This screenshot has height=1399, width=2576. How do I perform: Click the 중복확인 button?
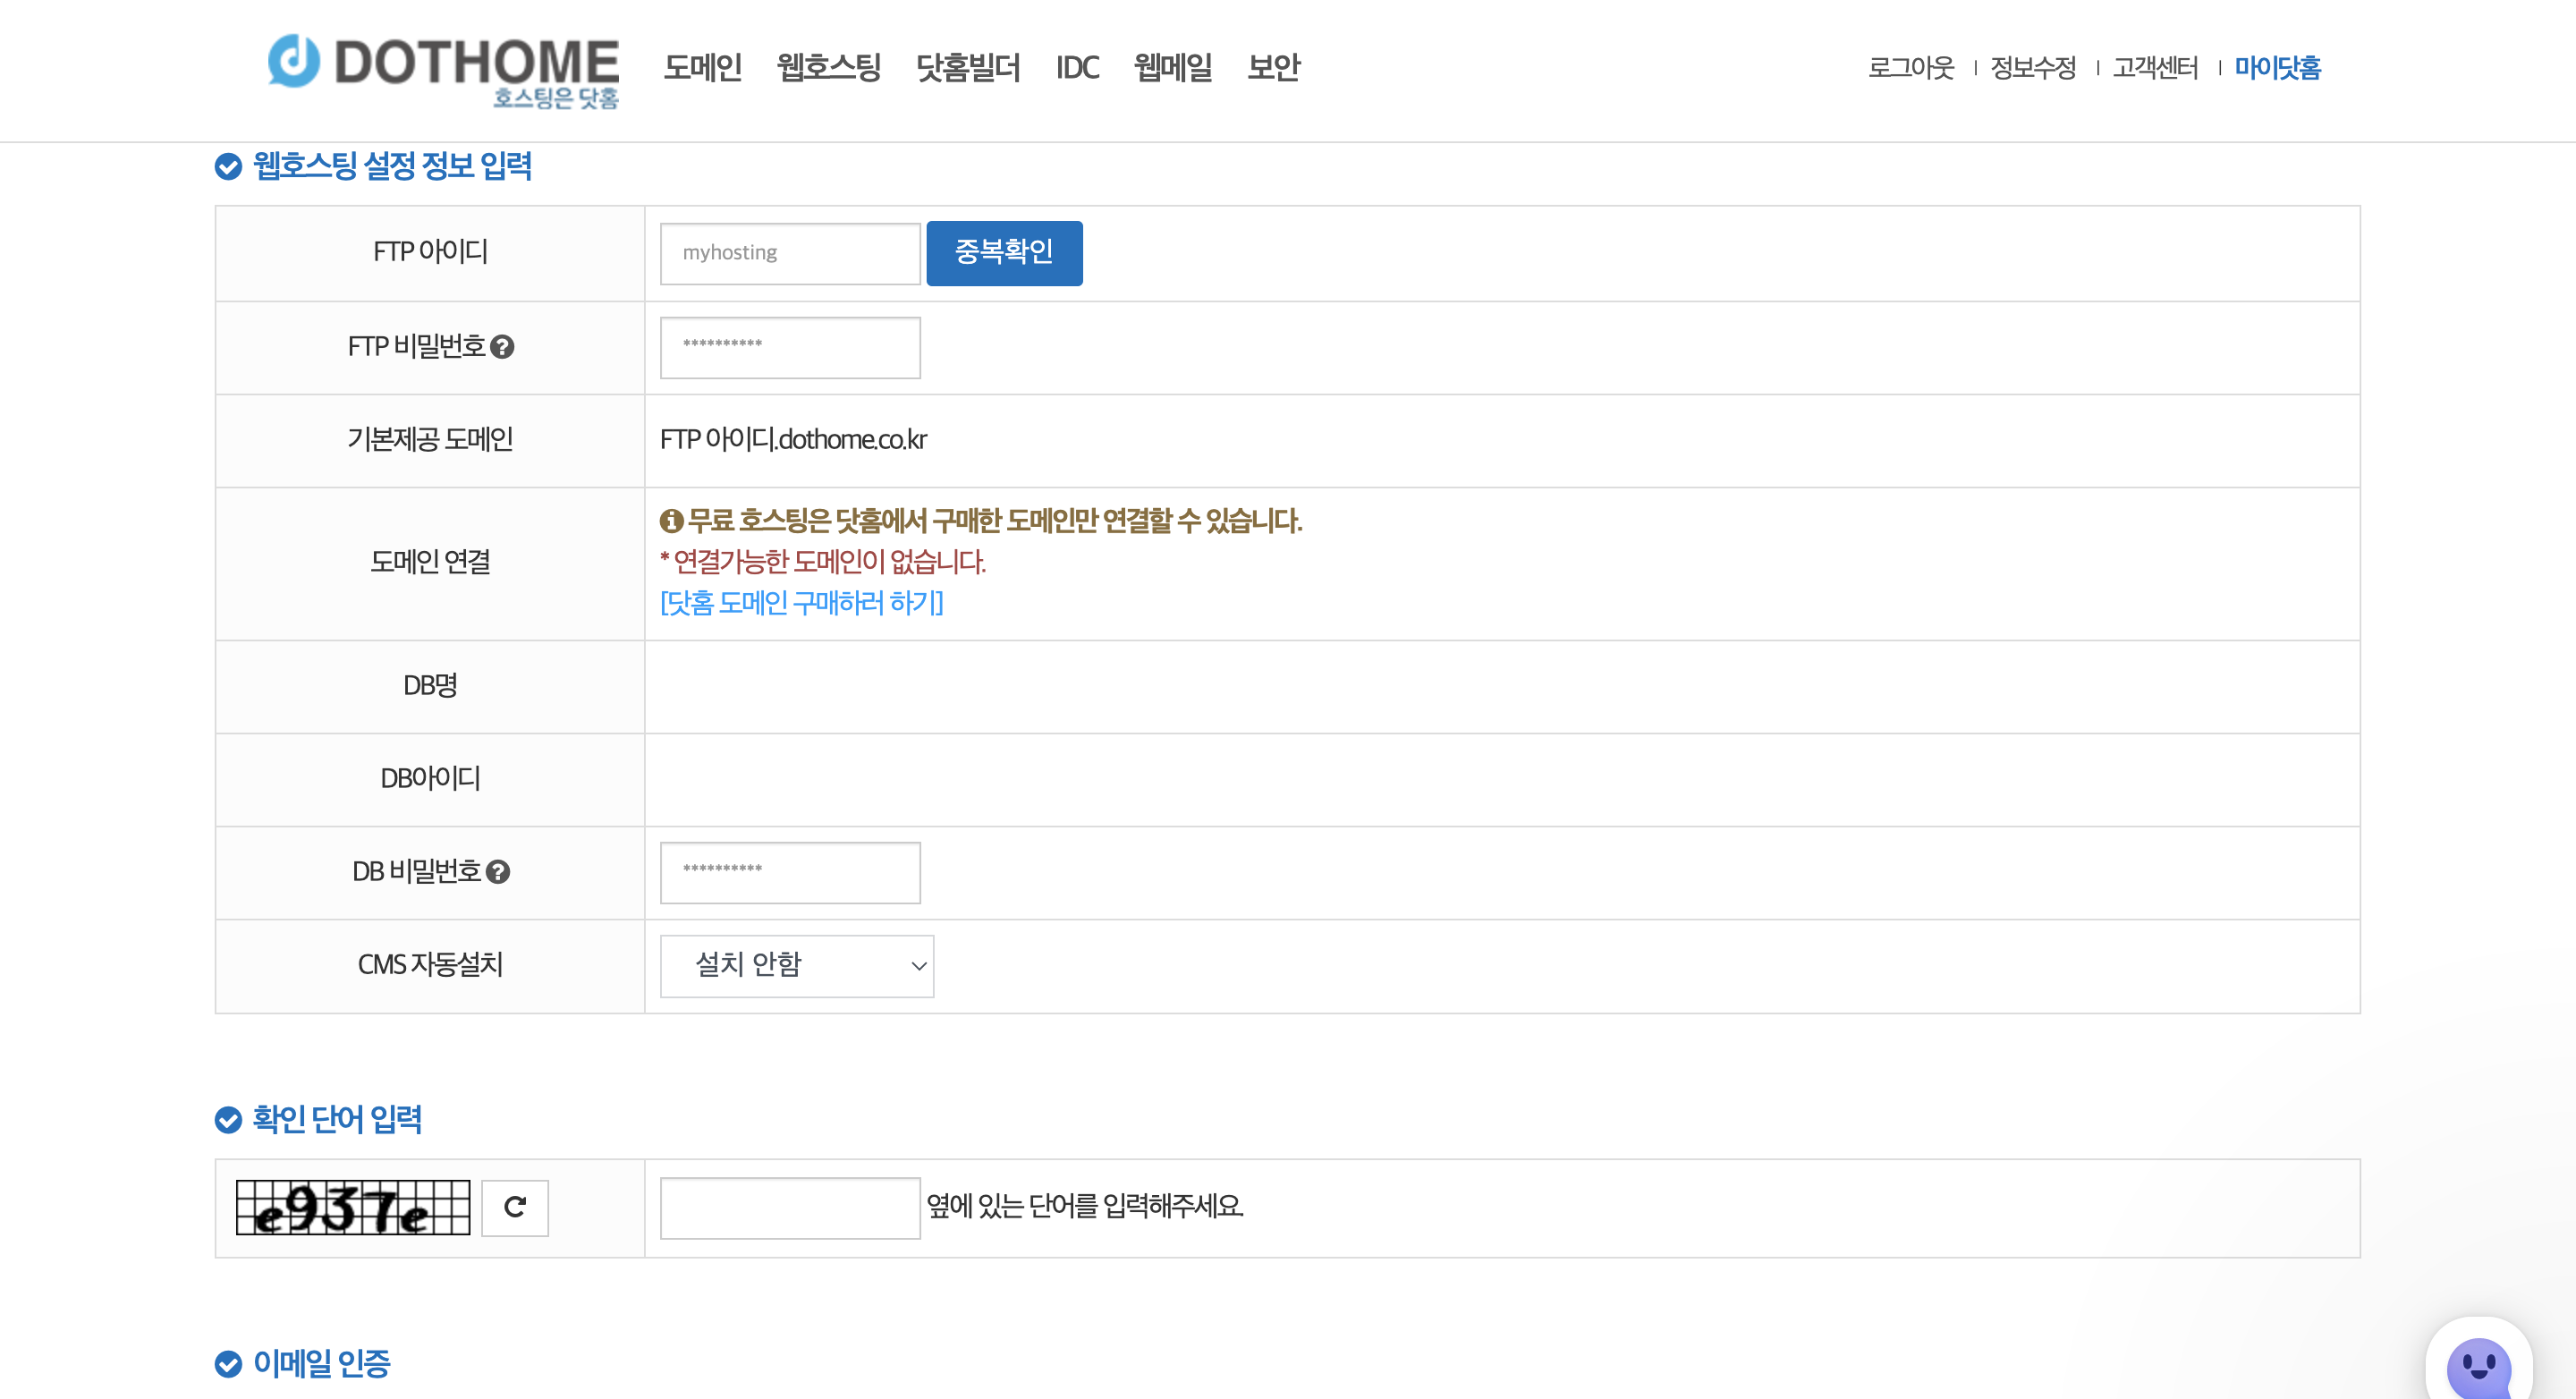pyautogui.click(x=1004, y=253)
